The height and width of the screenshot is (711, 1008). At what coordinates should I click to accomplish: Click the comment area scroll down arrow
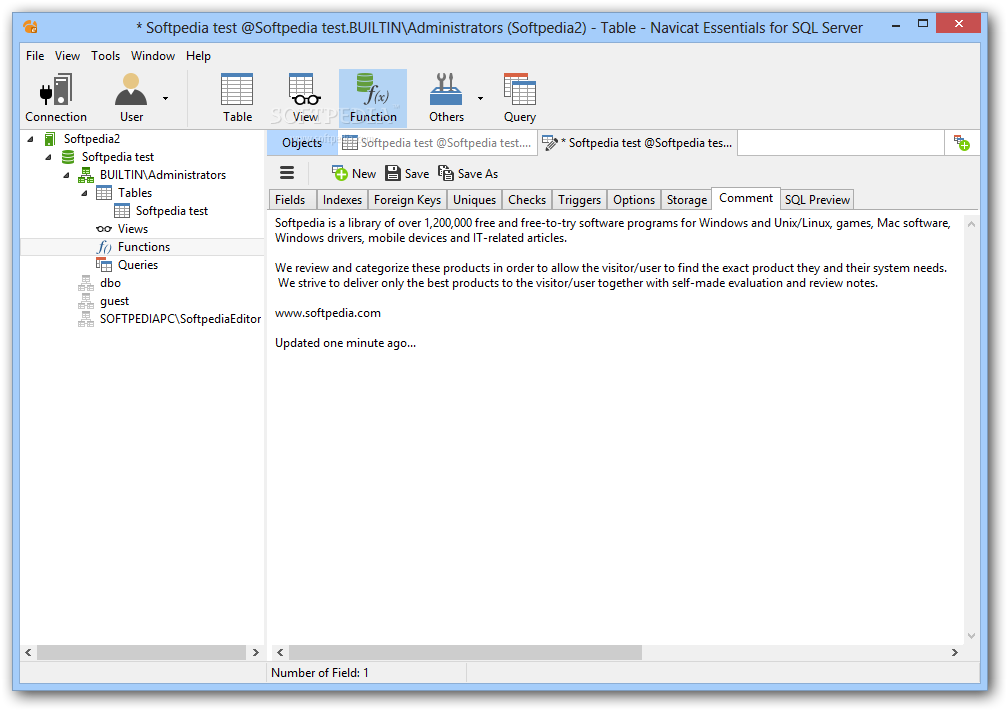pos(971,636)
